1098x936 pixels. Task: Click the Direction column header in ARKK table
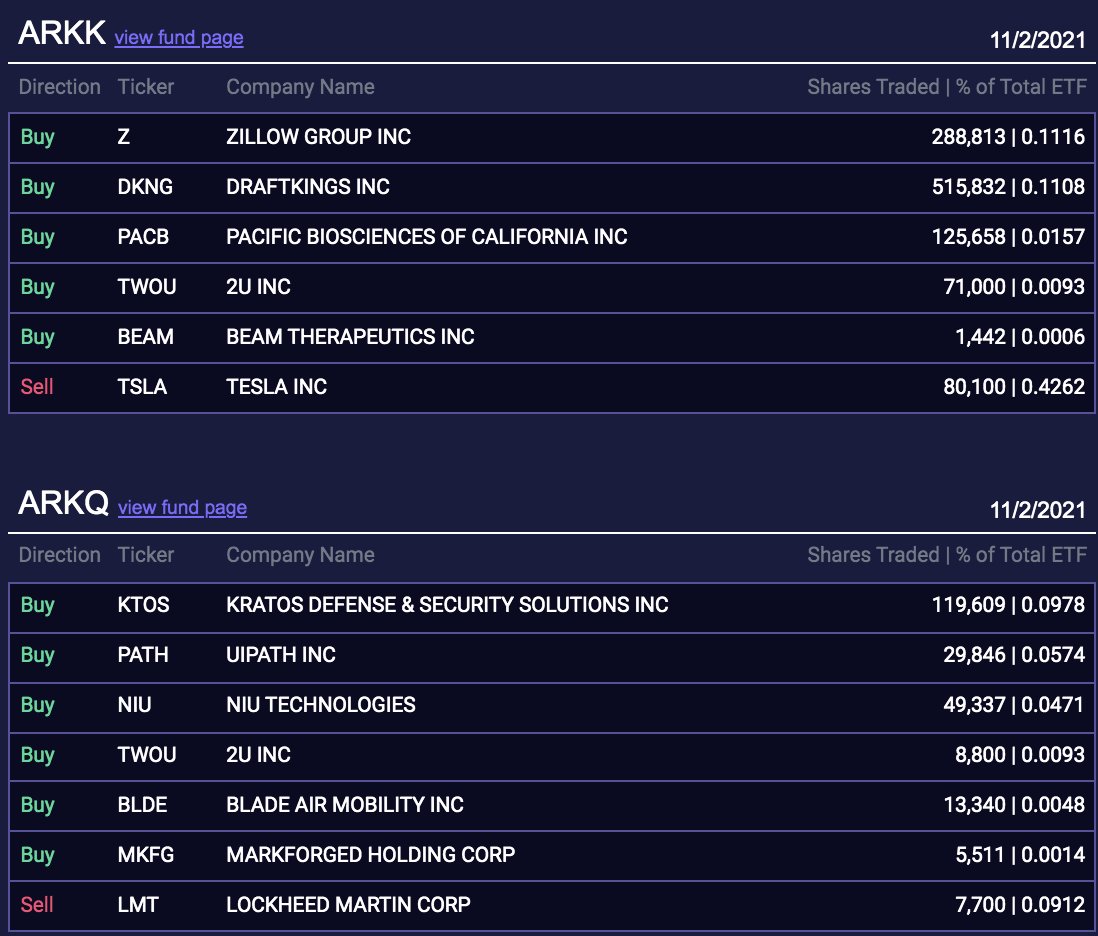(60, 87)
